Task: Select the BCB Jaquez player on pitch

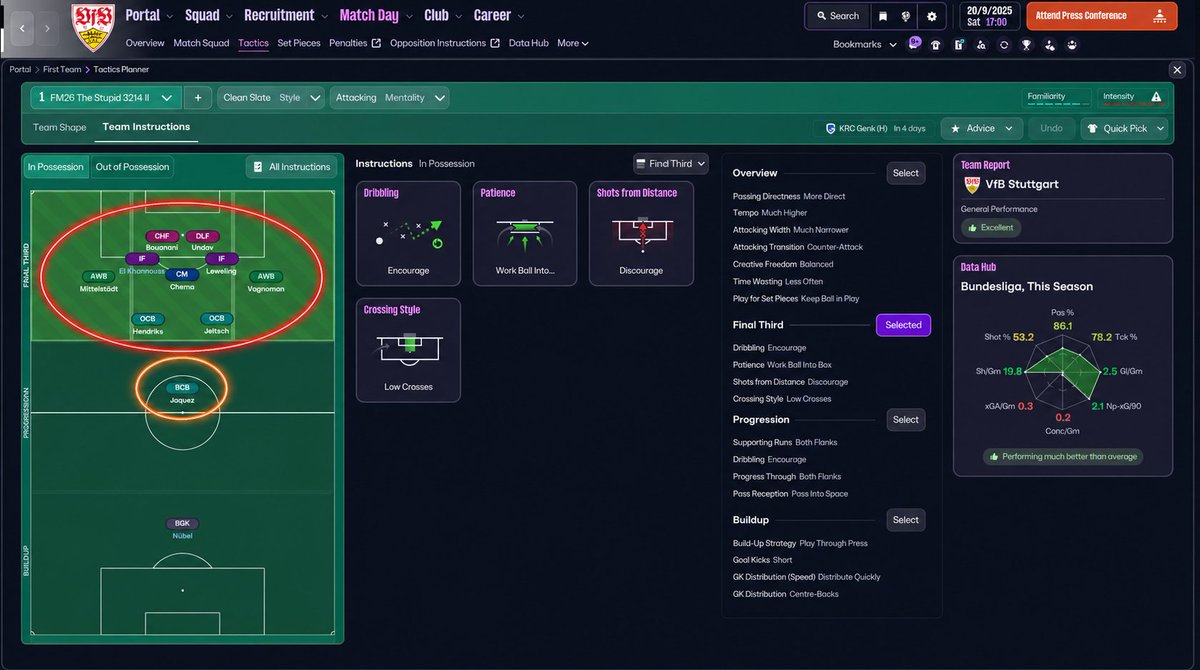Action: (x=182, y=393)
